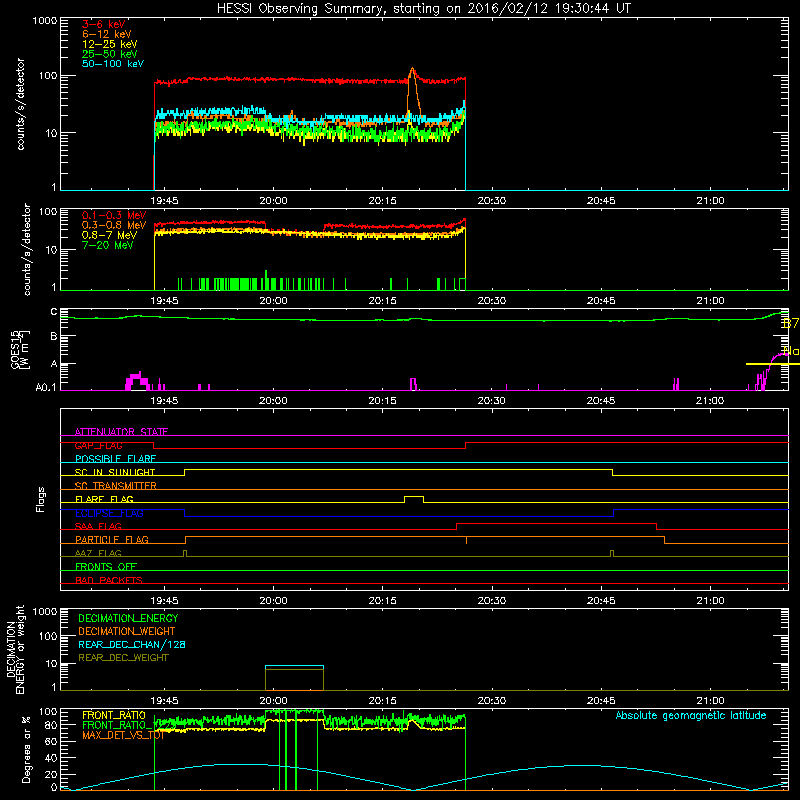
Task: Select the POSSIBLE_FLARE flag label
Action: coord(115,459)
